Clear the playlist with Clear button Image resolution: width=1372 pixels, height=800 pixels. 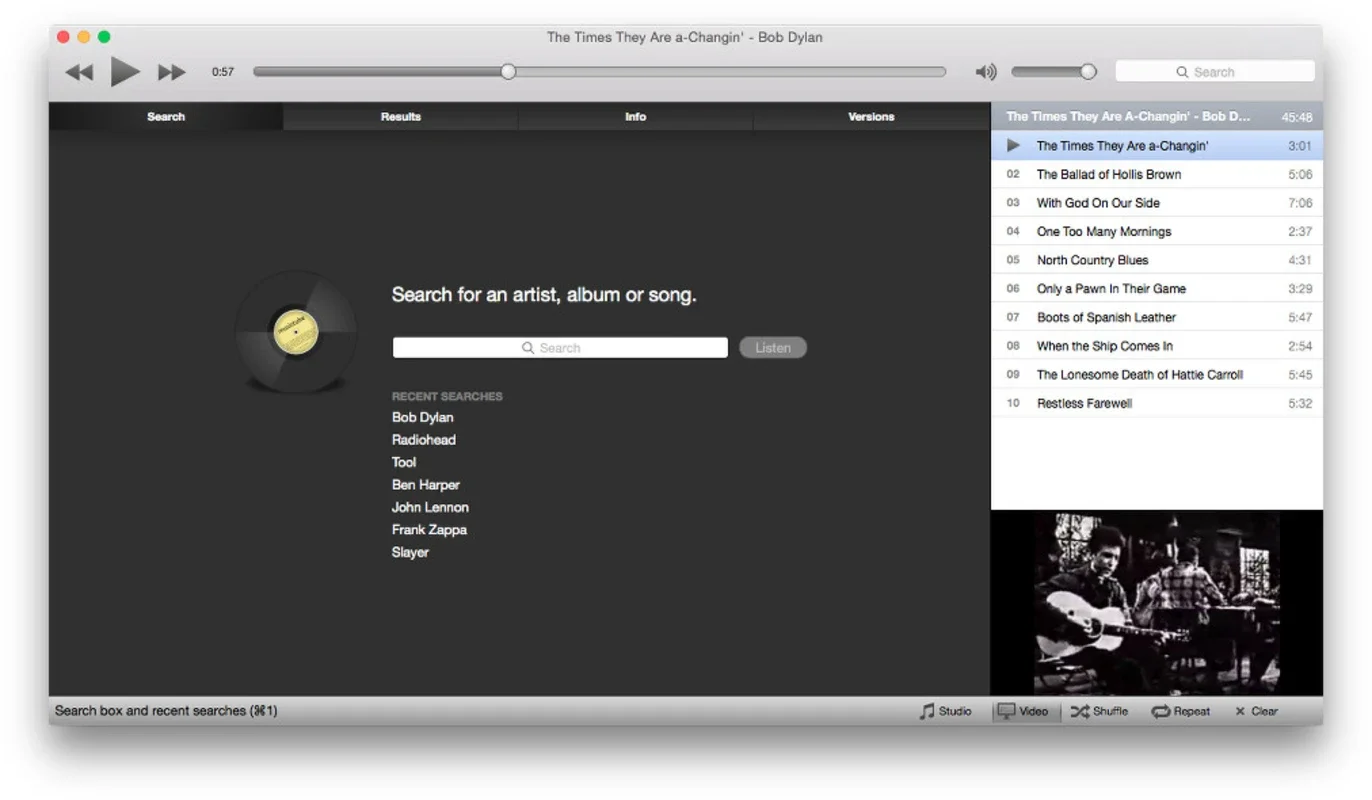pos(1256,711)
